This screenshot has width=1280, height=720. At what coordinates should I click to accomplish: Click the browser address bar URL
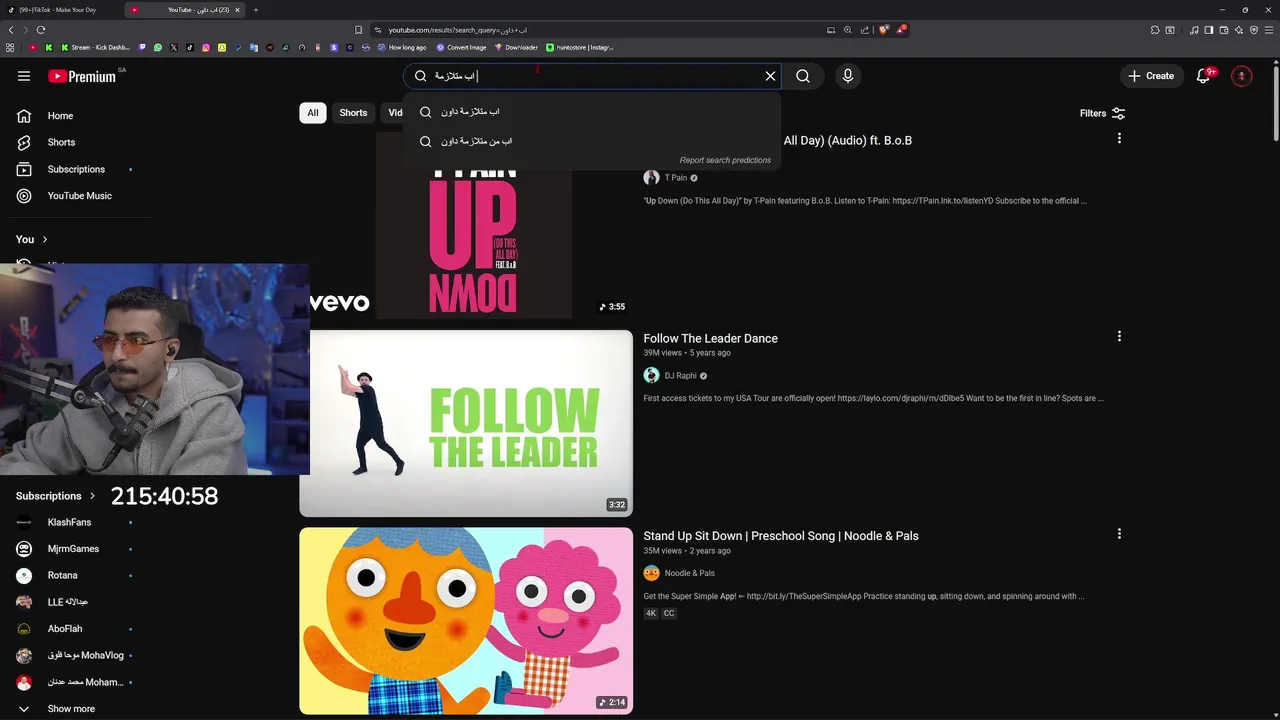click(457, 30)
